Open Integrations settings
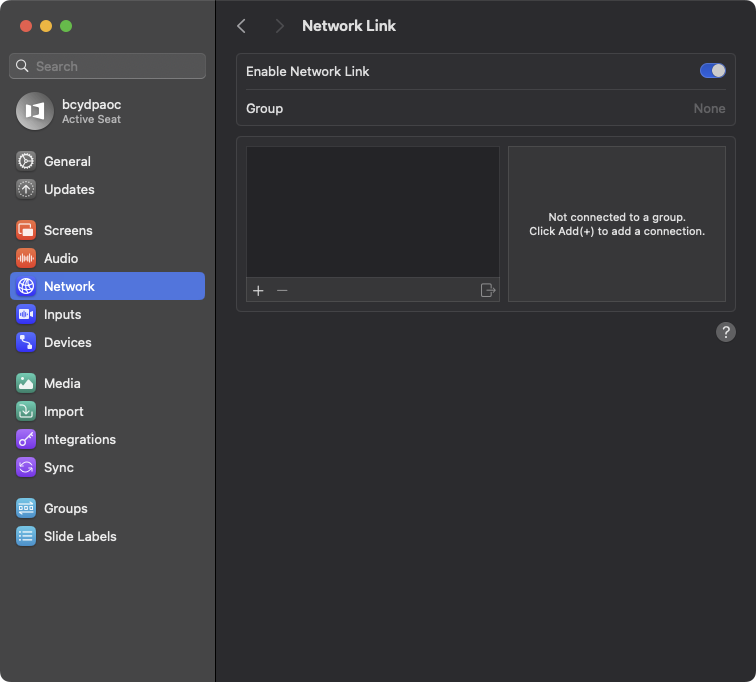 [x=79, y=439]
